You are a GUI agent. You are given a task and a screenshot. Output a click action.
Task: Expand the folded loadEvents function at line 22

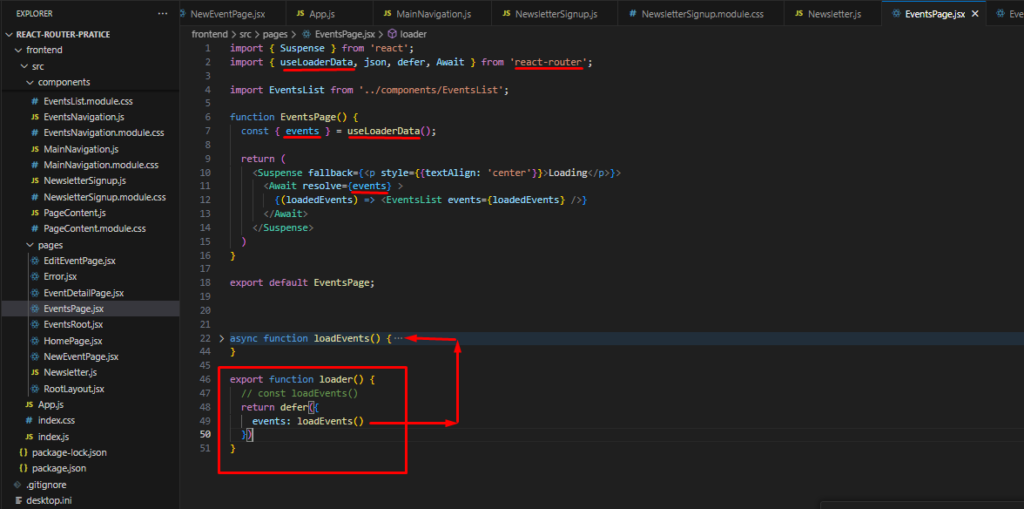(222, 338)
